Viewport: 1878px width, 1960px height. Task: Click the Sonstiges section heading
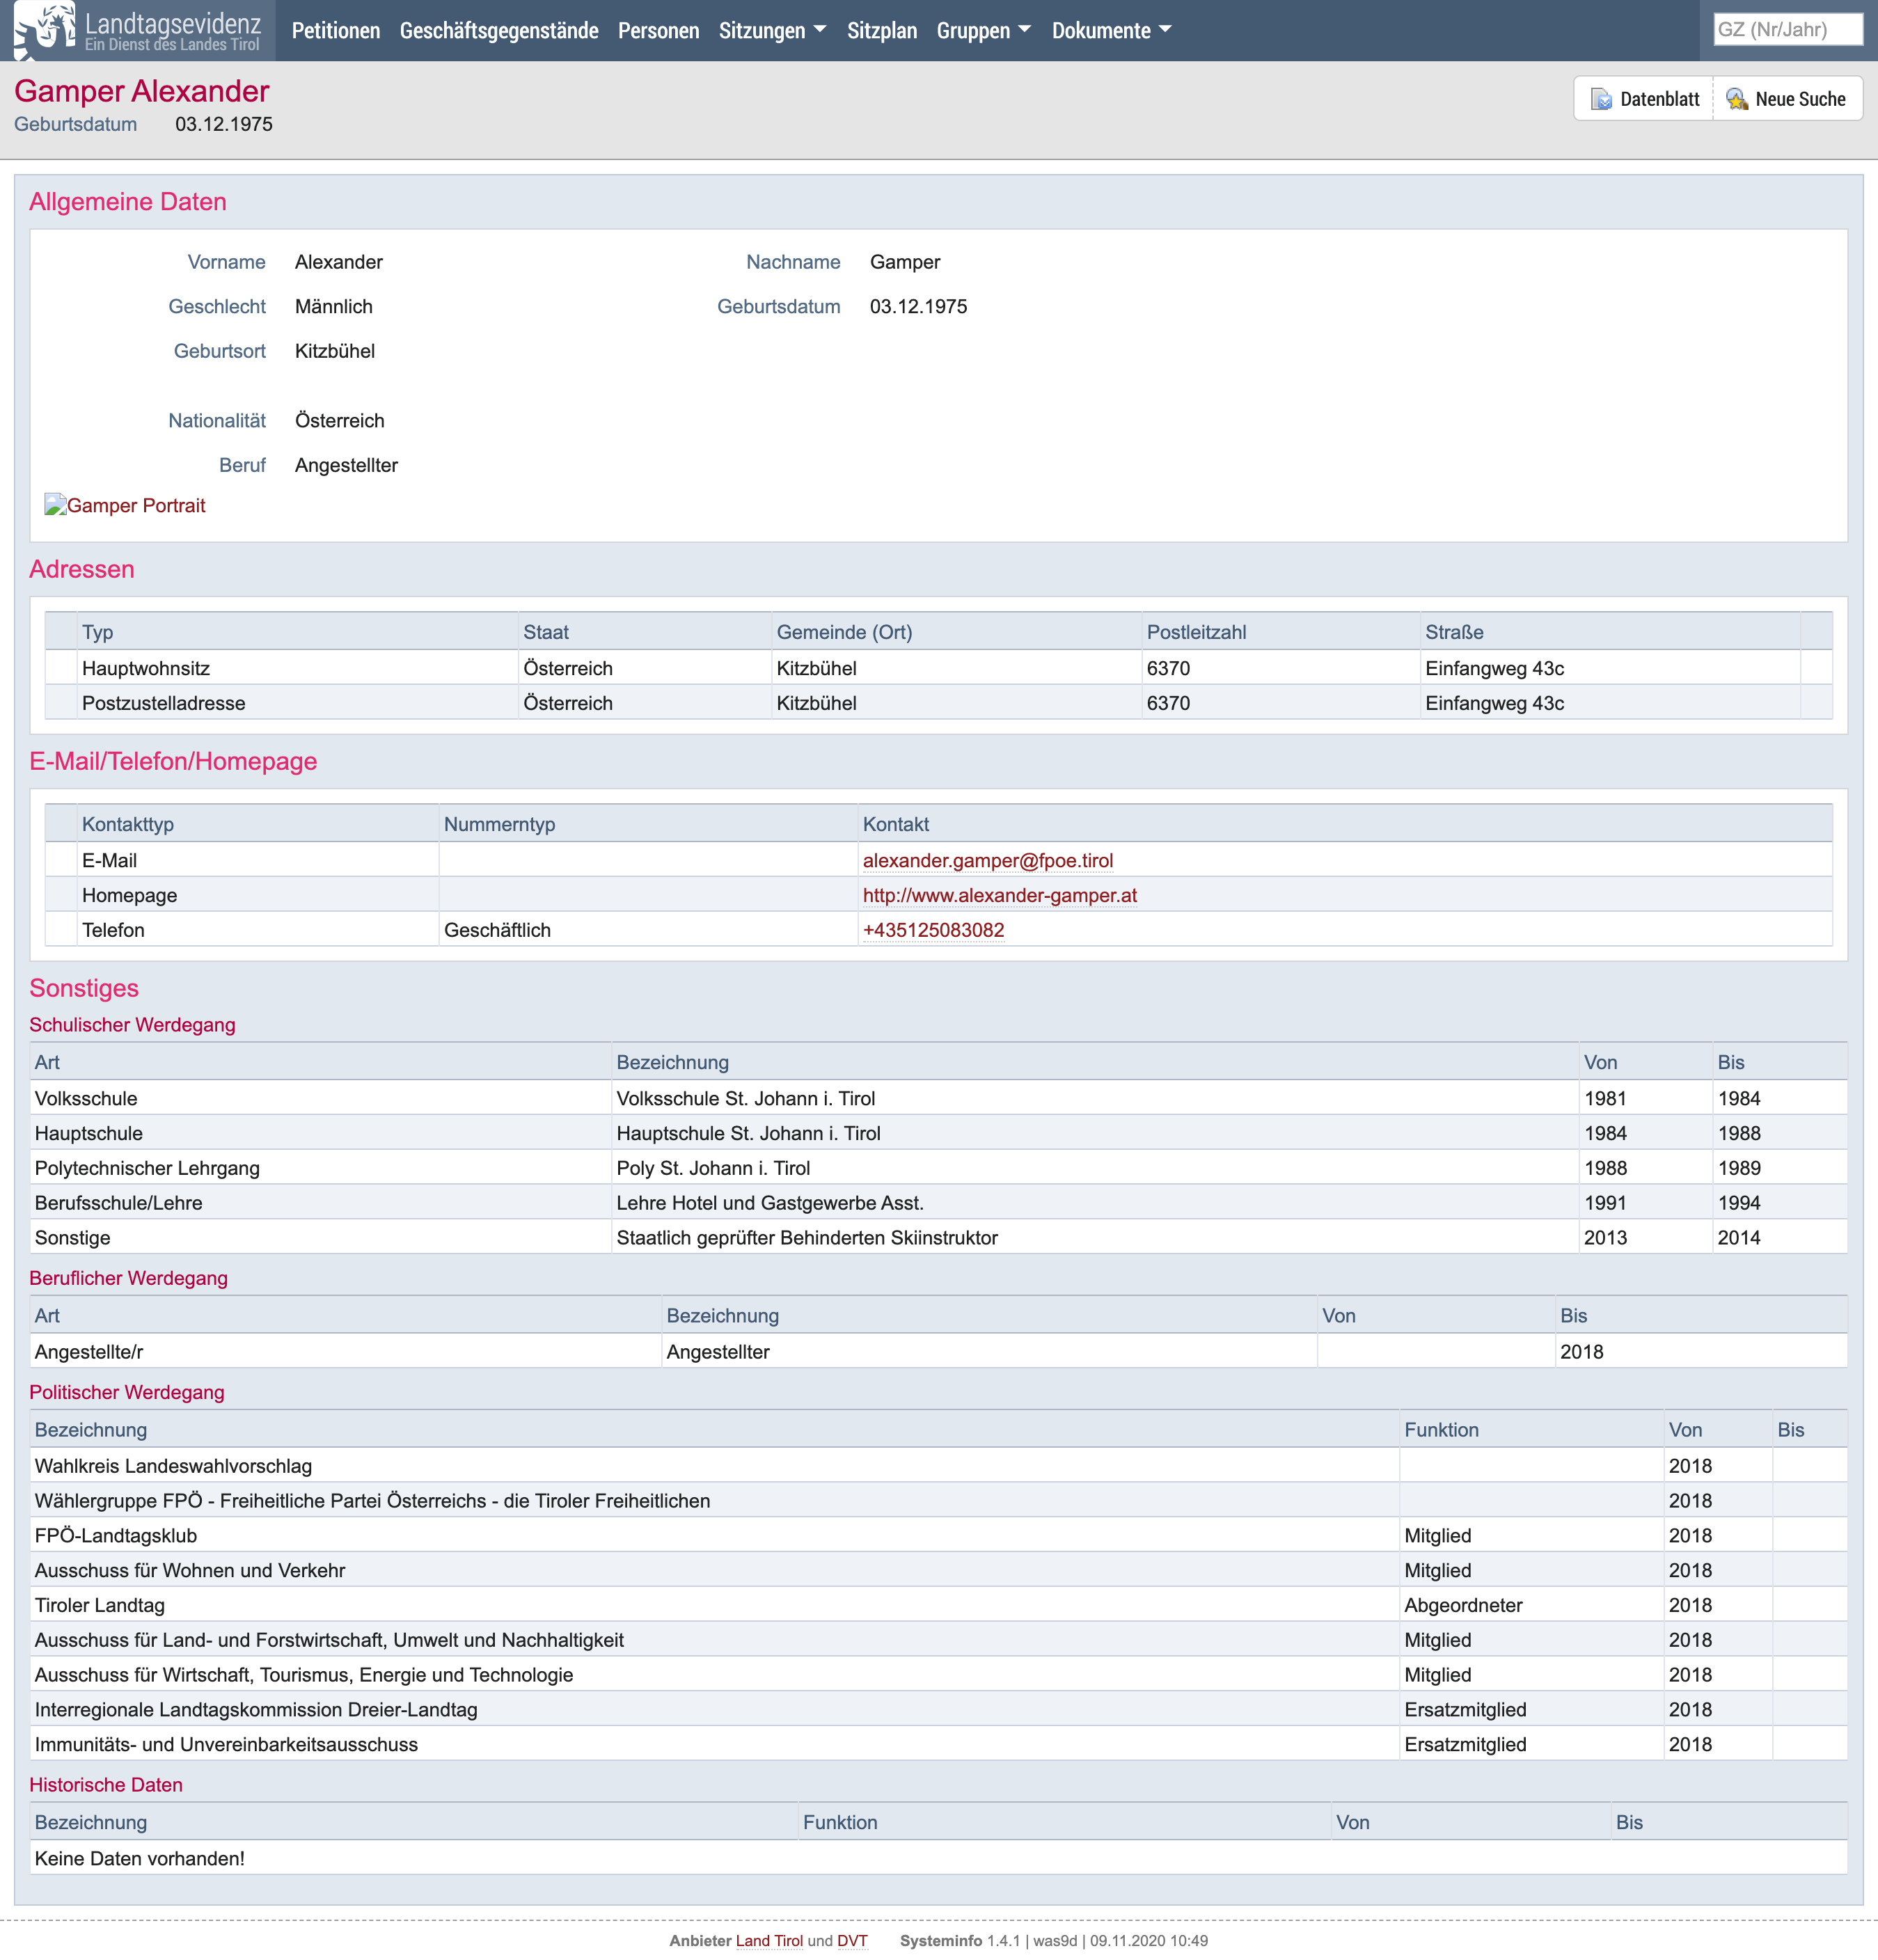(x=84, y=988)
